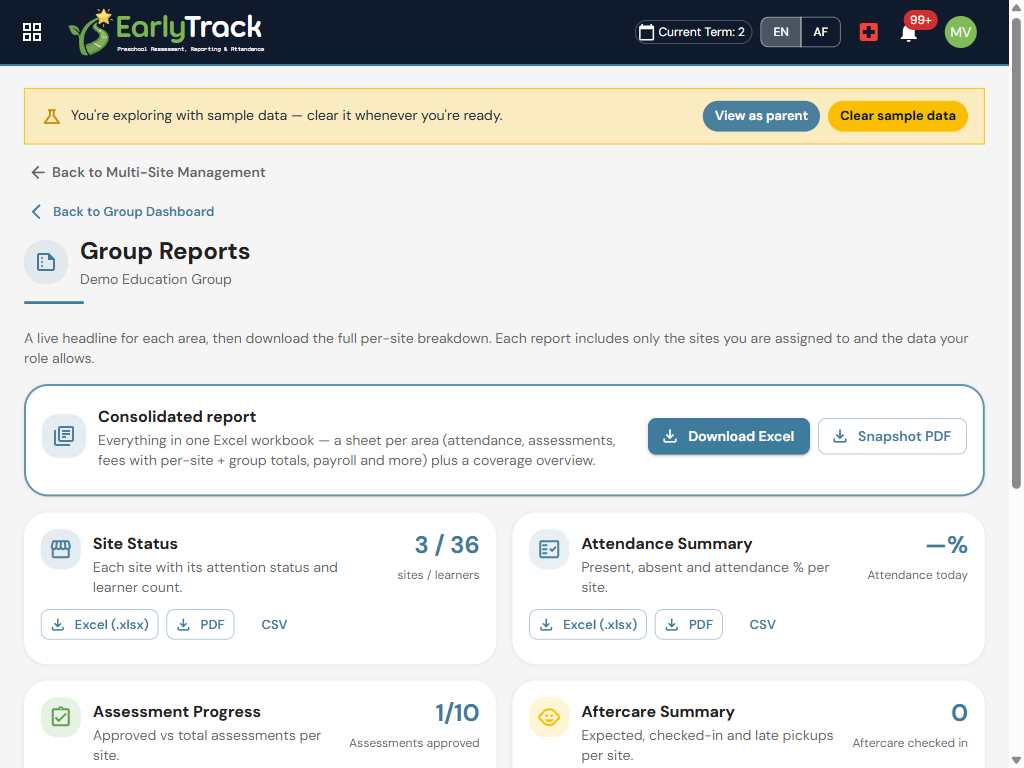Open the Current Term: 2 selector
This screenshot has height=768, width=1024.
click(x=693, y=32)
